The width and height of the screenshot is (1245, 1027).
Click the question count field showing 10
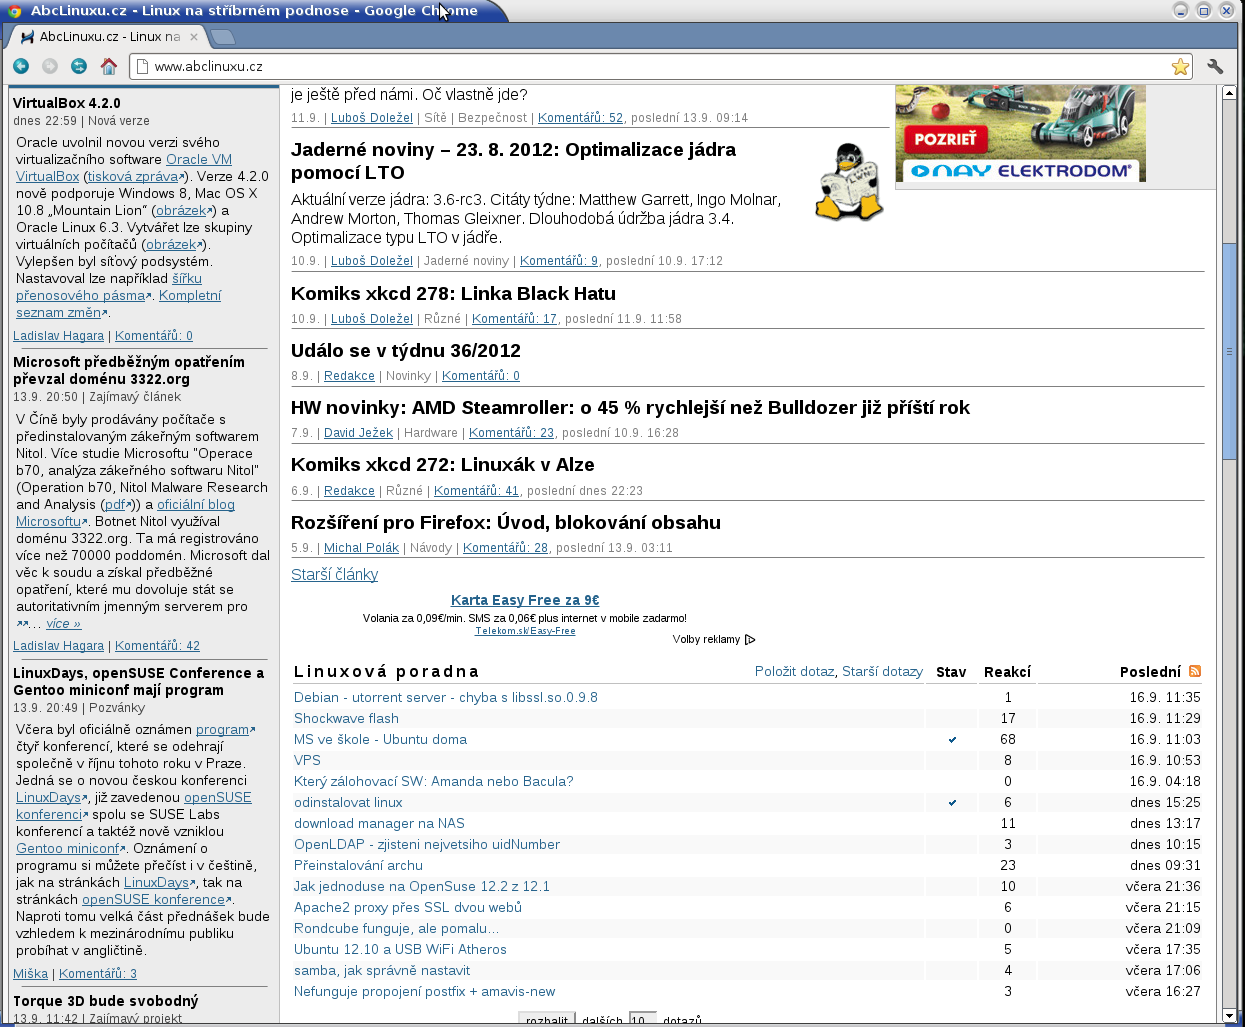642,1019
